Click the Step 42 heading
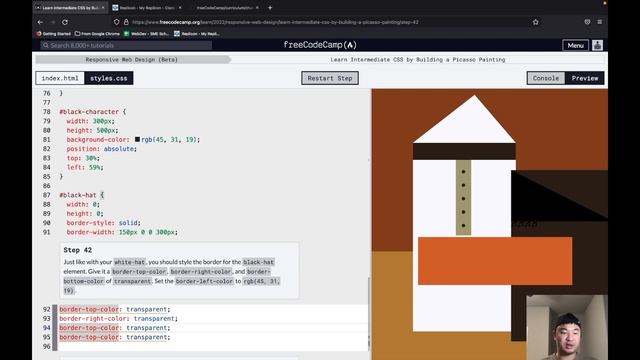Viewport: 640px width, 360px height. [x=78, y=250]
